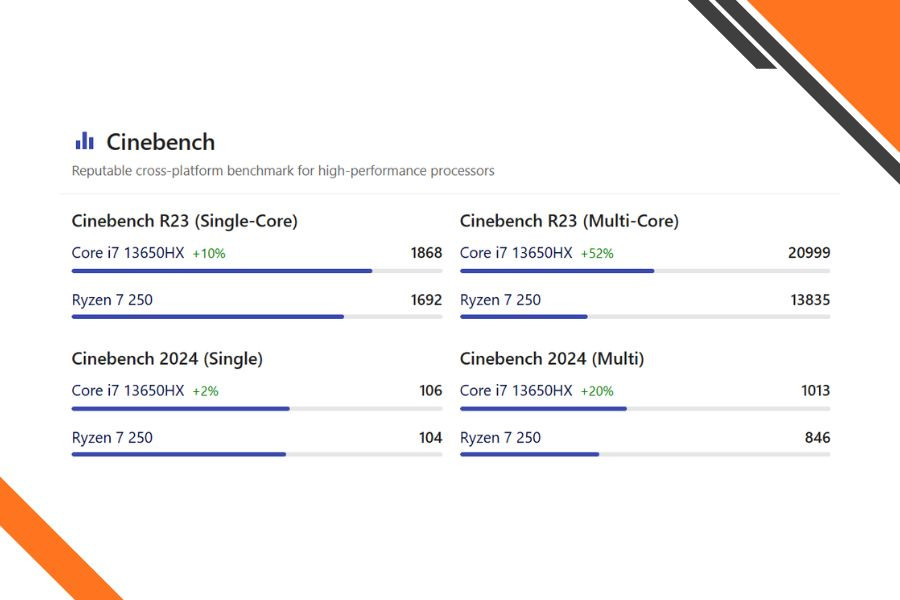
Task: Open Core i7 13650HX link in R23 Single-Core
Action: (128, 253)
